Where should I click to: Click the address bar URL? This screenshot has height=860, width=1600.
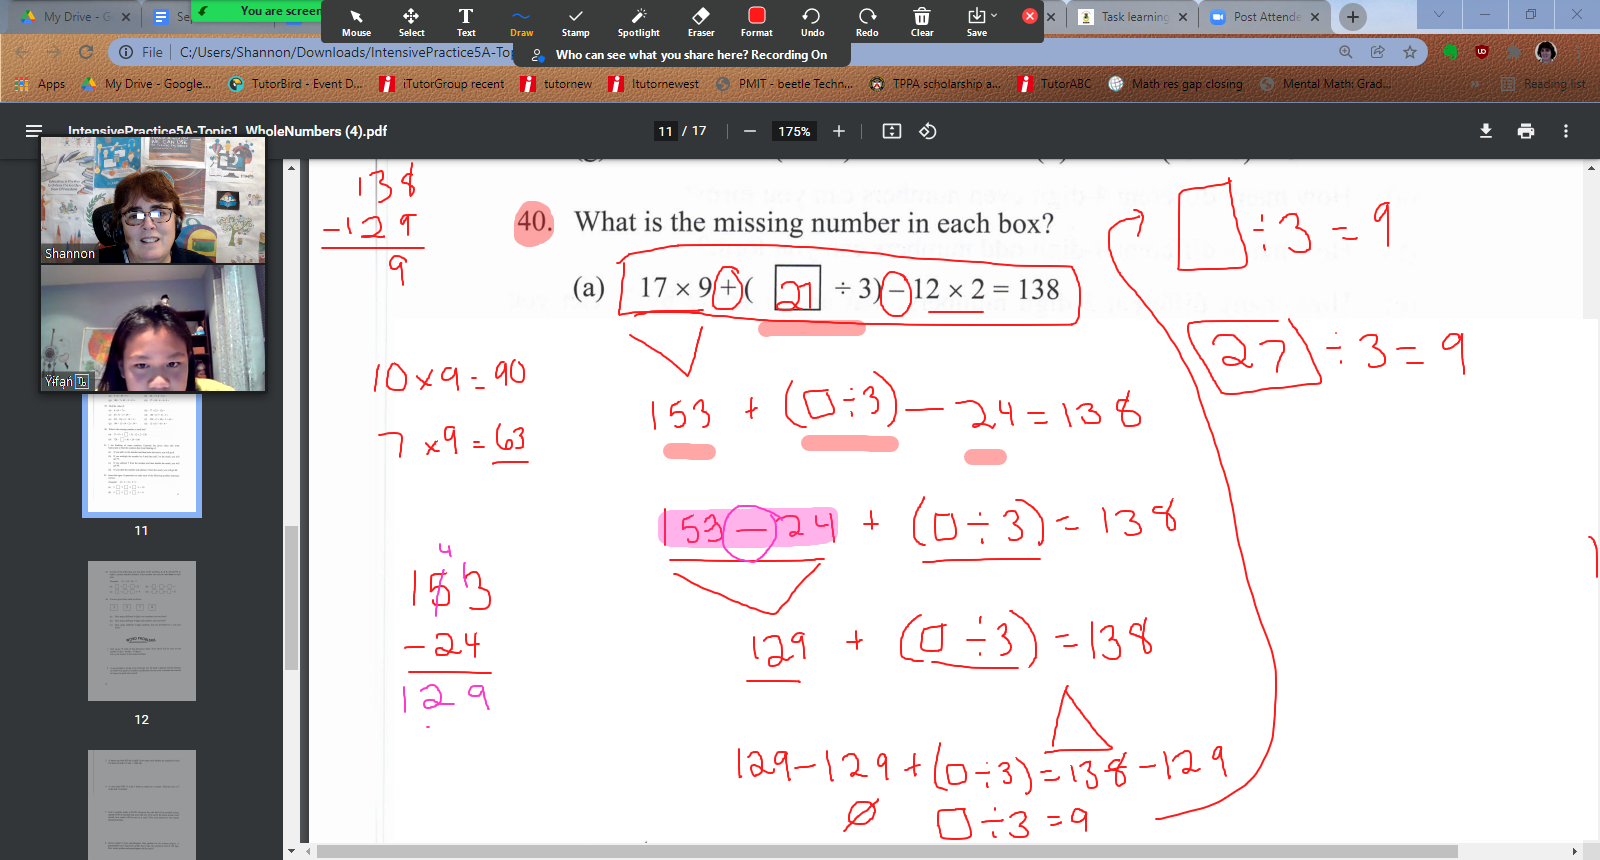pyautogui.click(x=345, y=52)
